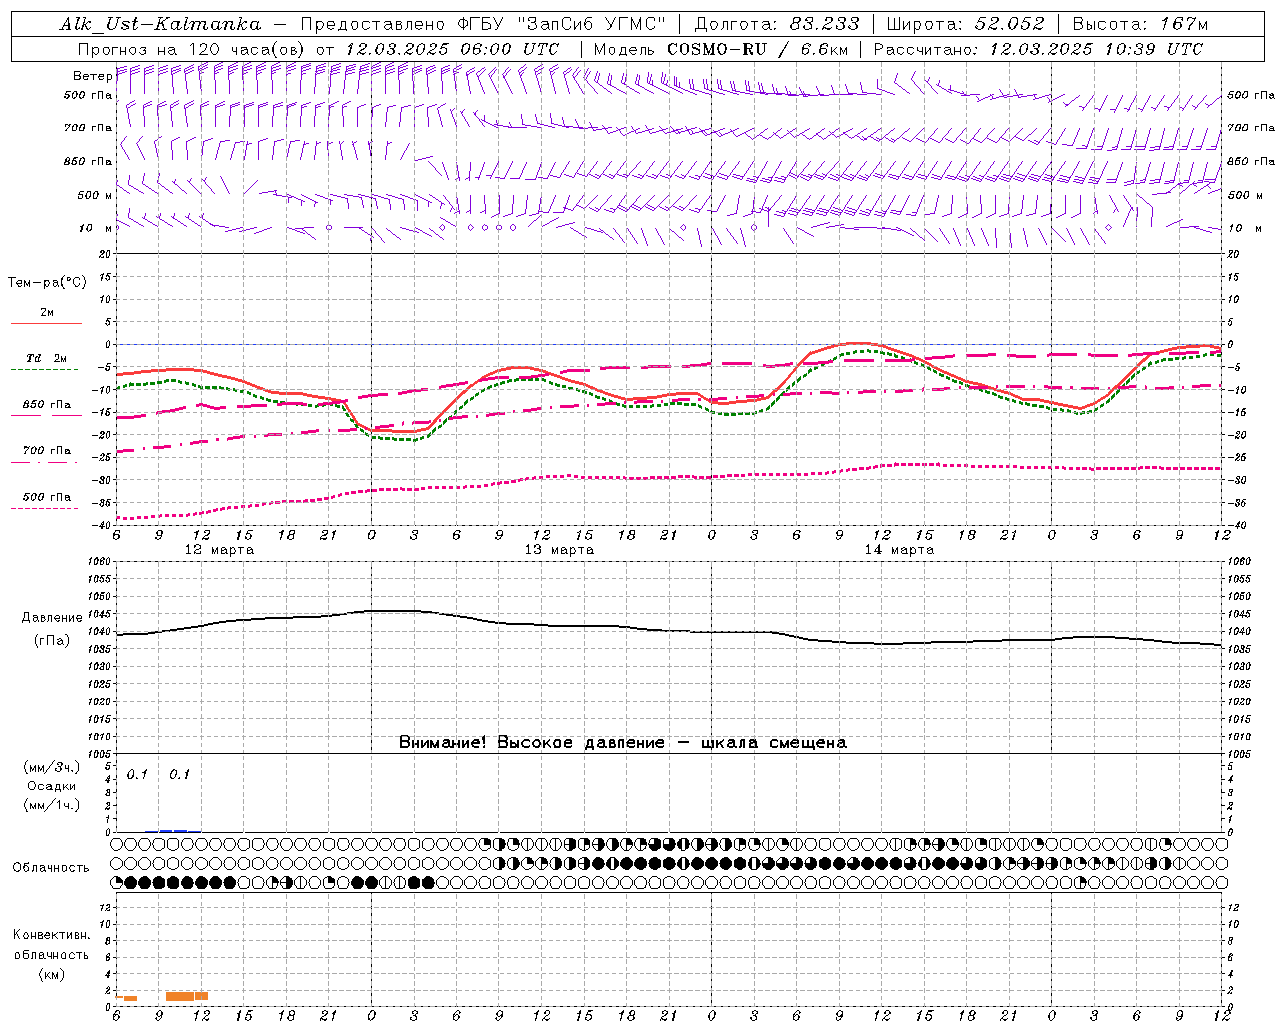Click the Ветер wind panel label

92,76
